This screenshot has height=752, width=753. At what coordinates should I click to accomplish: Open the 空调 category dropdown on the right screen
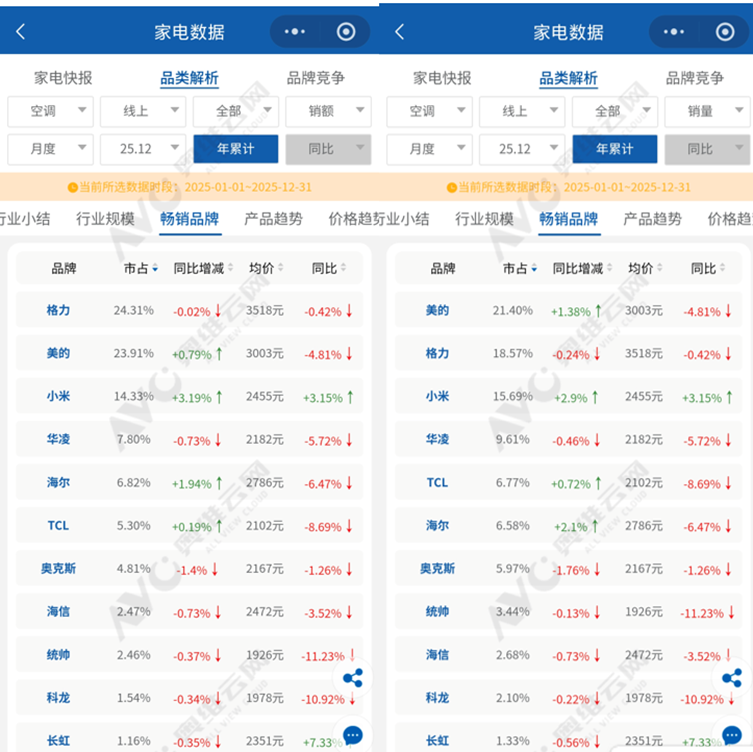(x=430, y=111)
